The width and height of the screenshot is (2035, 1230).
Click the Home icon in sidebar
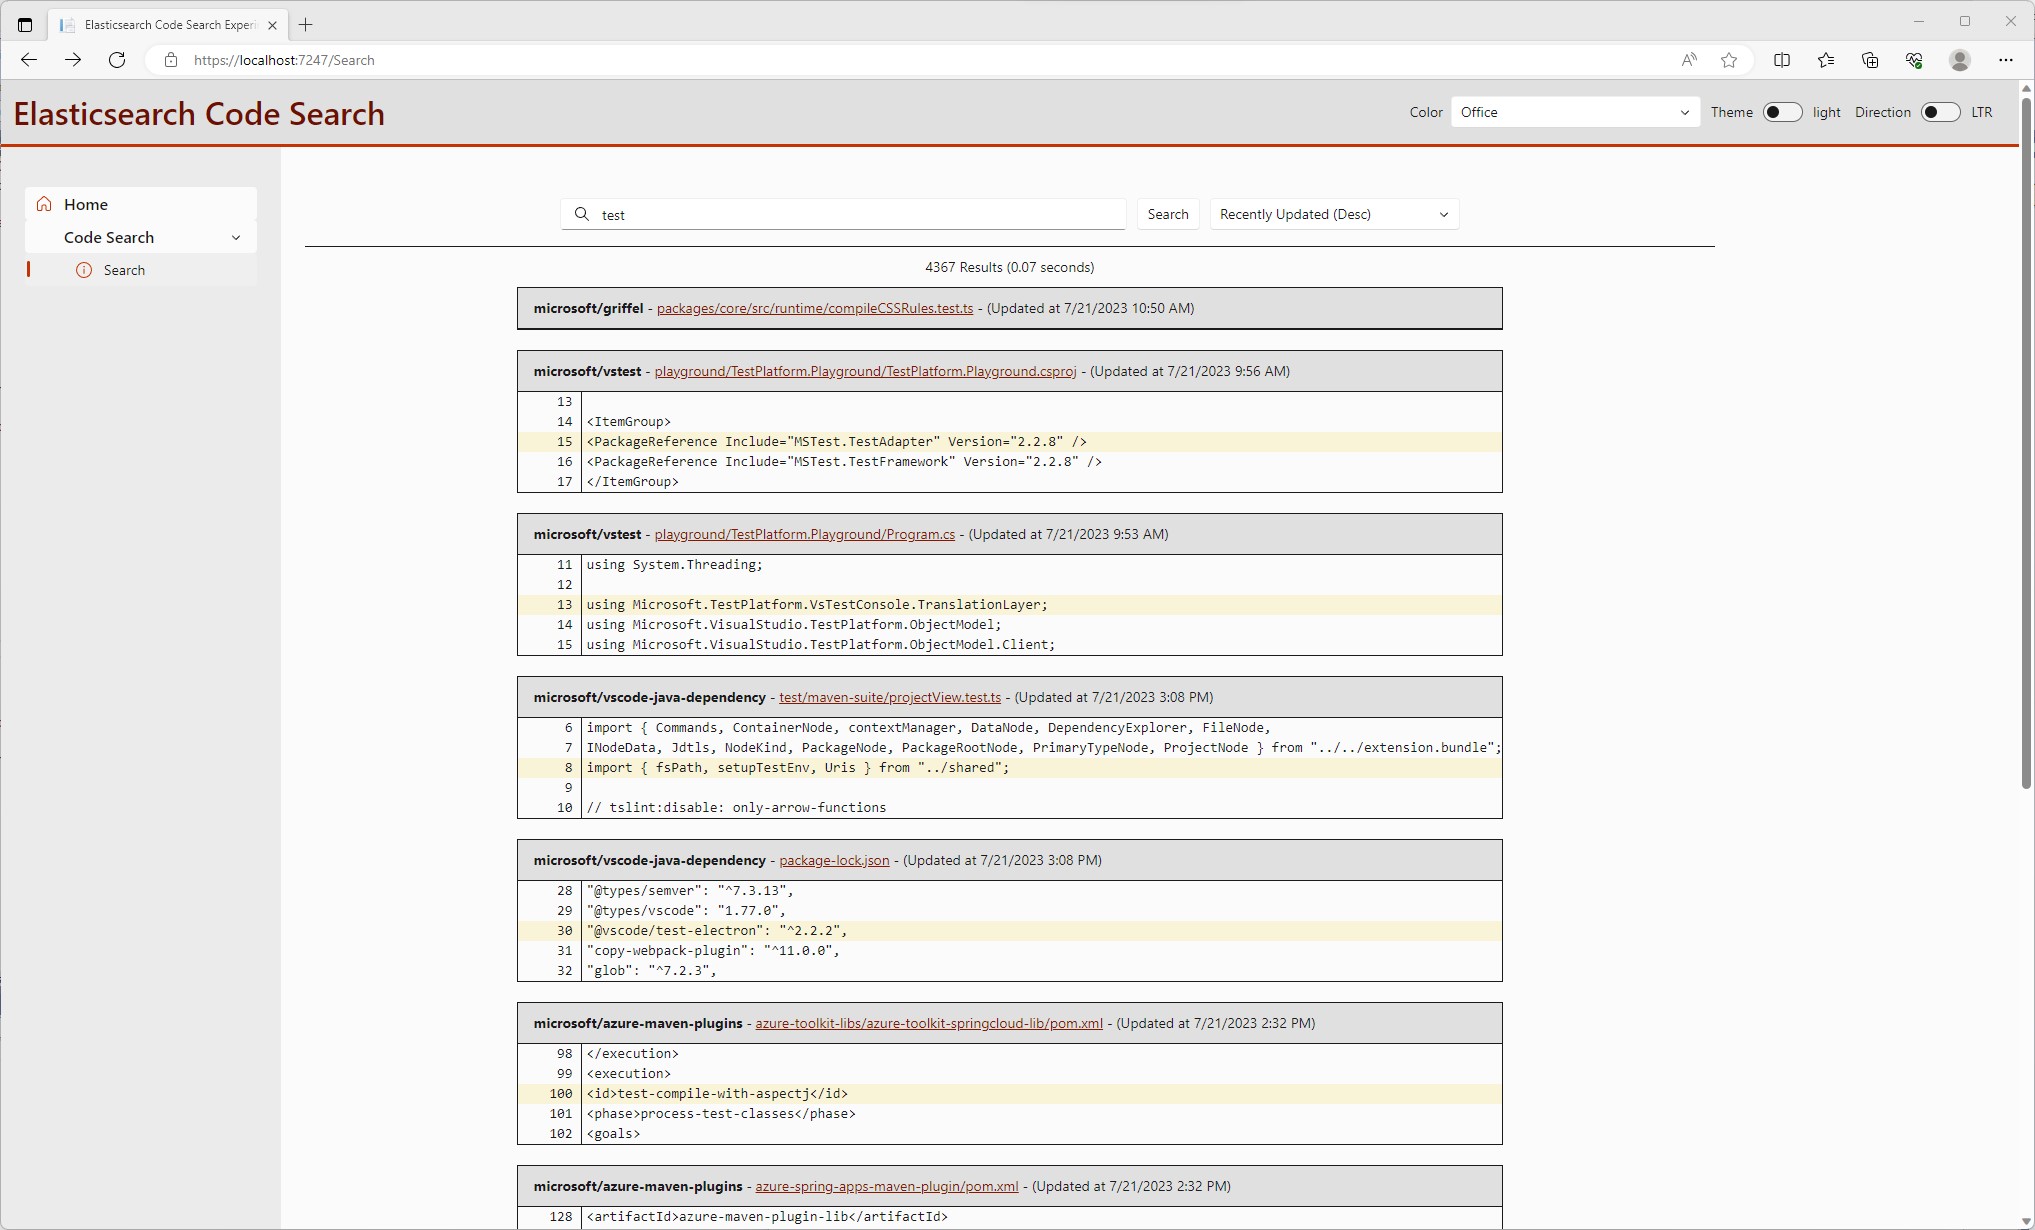(44, 204)
